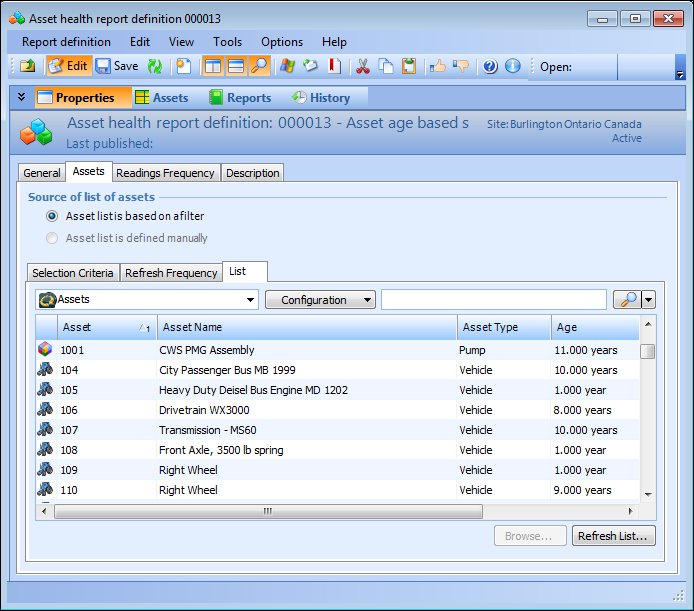Select 'Asset list is defined manually' option
The height and width of the screenshot is (611, 694).
click(52, 238)
